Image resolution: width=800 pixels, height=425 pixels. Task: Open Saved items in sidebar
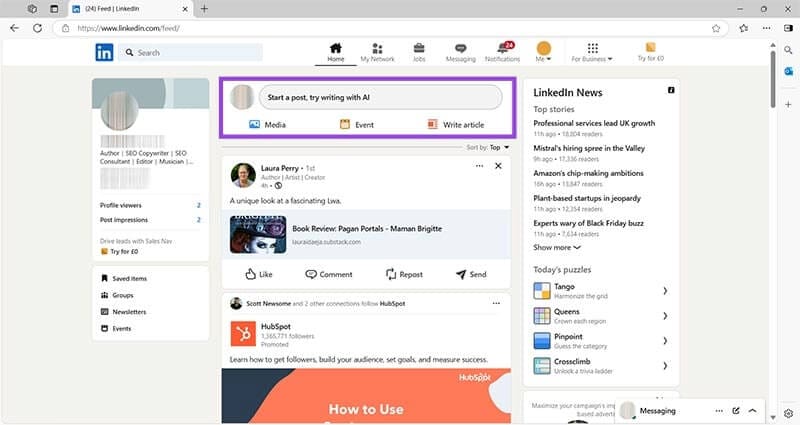(x=124, y=279)
